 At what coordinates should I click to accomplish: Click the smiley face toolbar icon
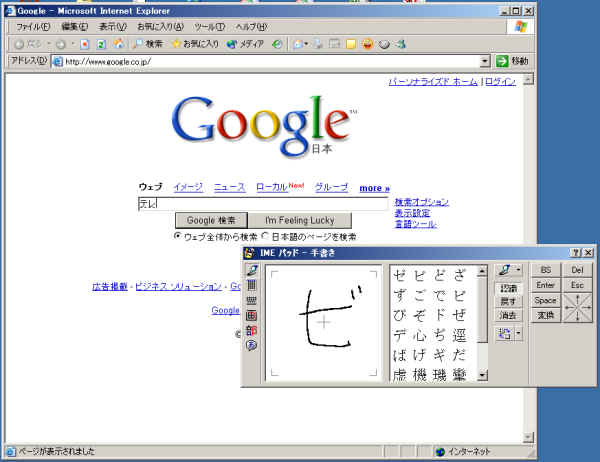367,44
